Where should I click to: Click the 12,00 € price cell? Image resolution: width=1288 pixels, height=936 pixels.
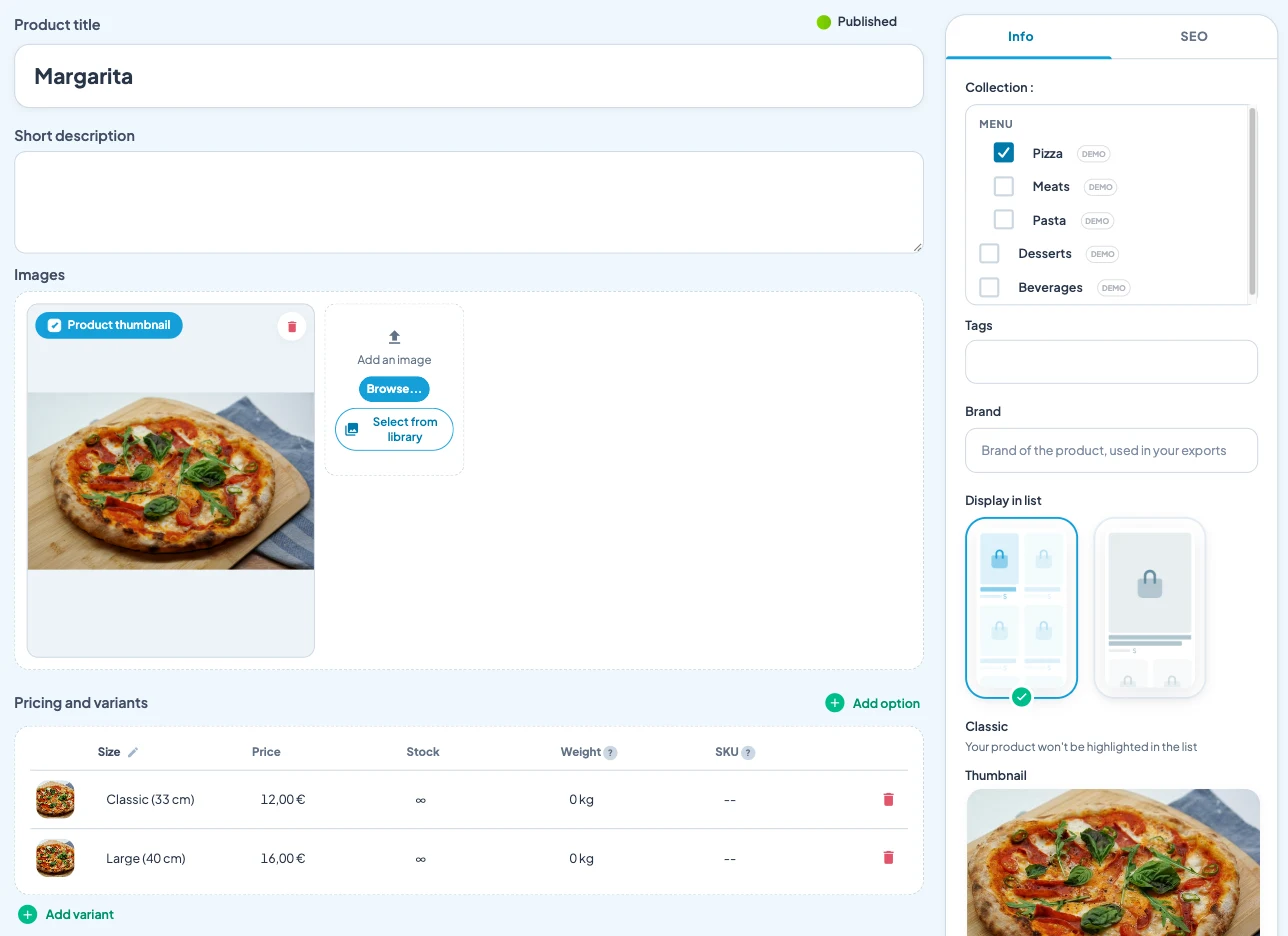pos(283,800)
